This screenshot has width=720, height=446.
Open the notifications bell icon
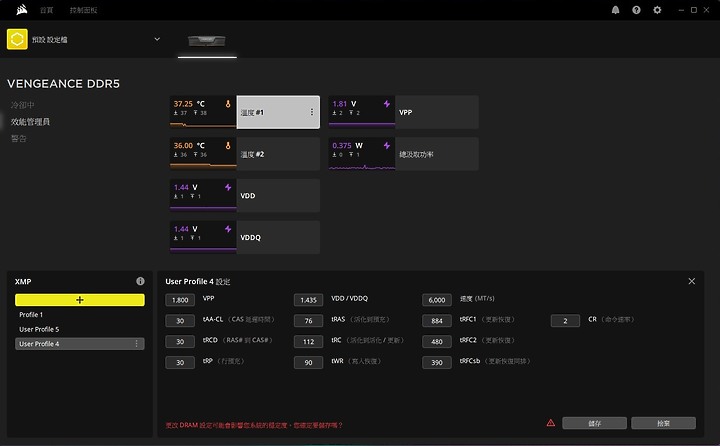[x=615, y=10]
